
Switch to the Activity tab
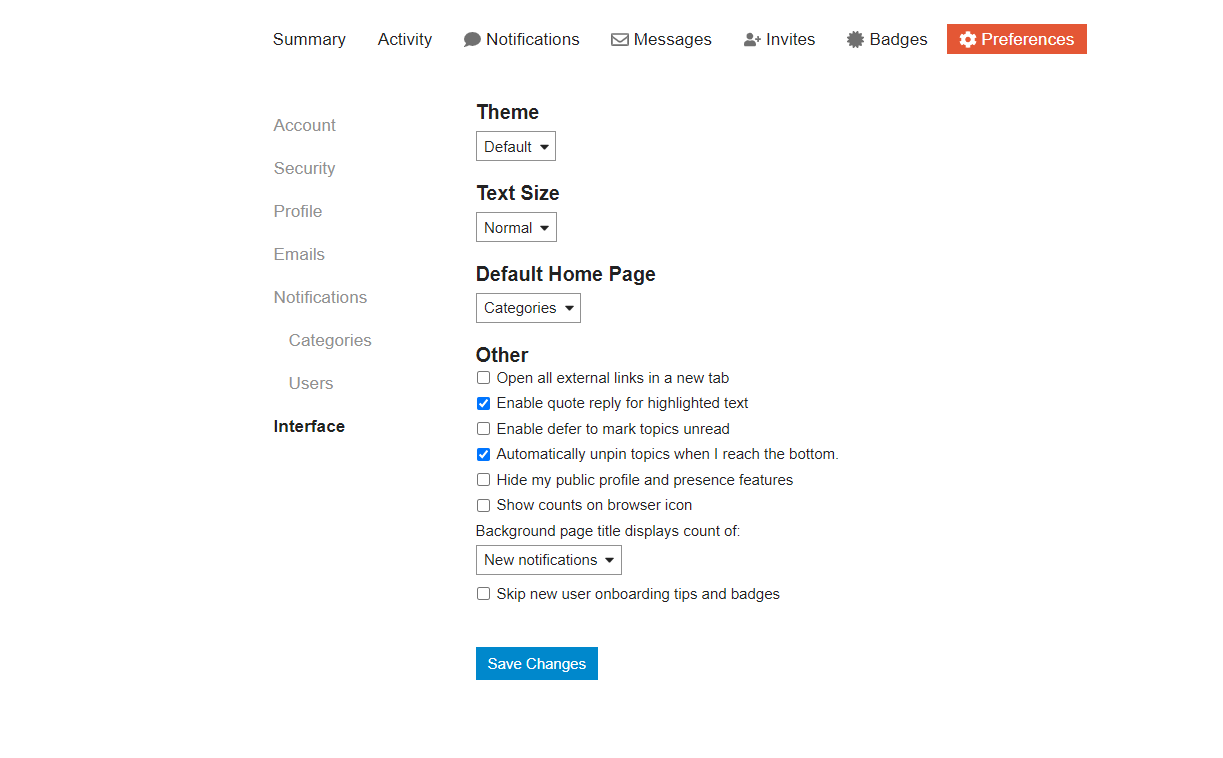[405, 39]
